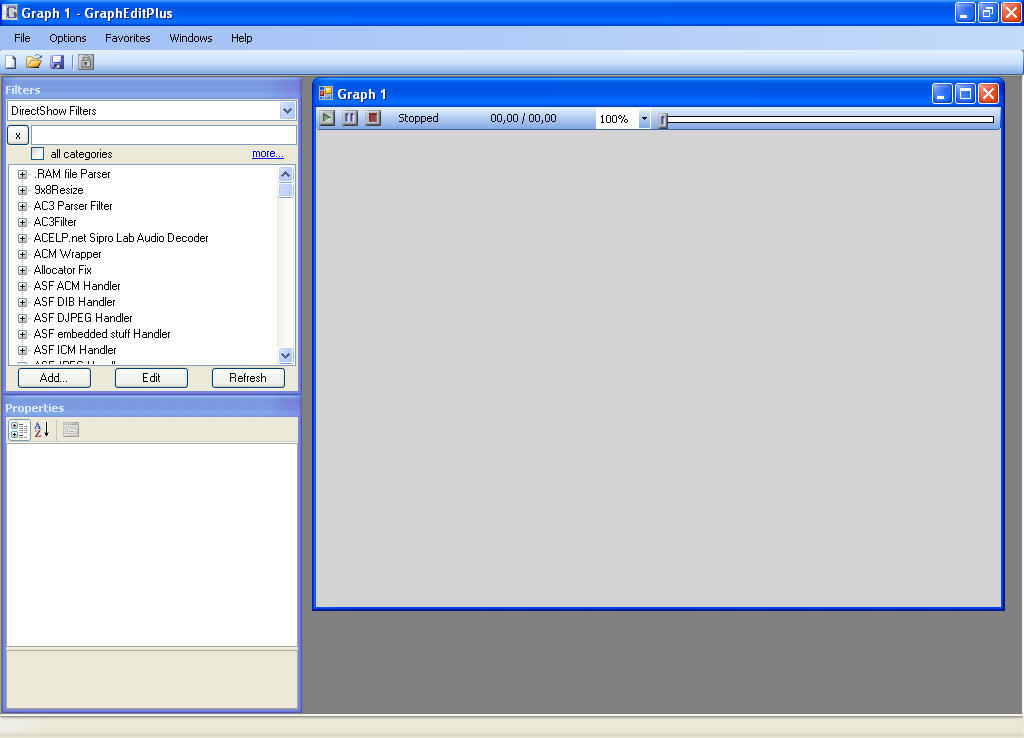Click the New graph toolbar icon

10,62
